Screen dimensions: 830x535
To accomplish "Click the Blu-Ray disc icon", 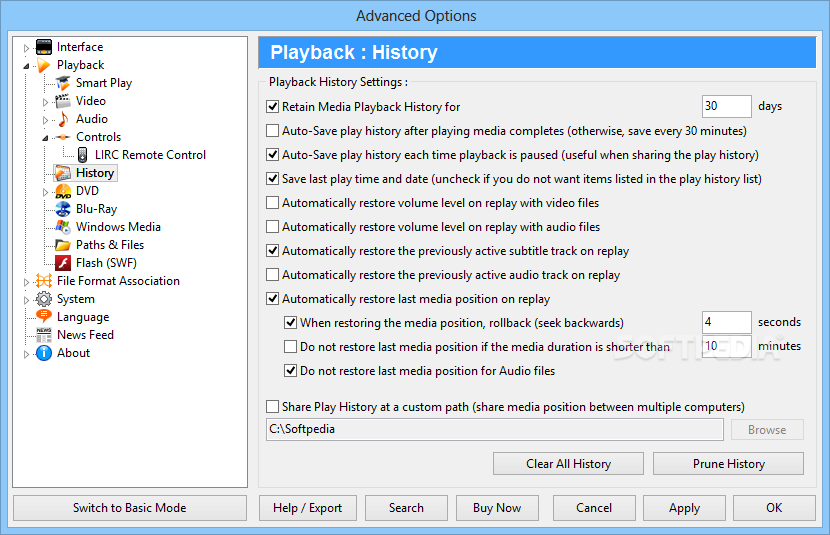I will [x=63, y=209].
